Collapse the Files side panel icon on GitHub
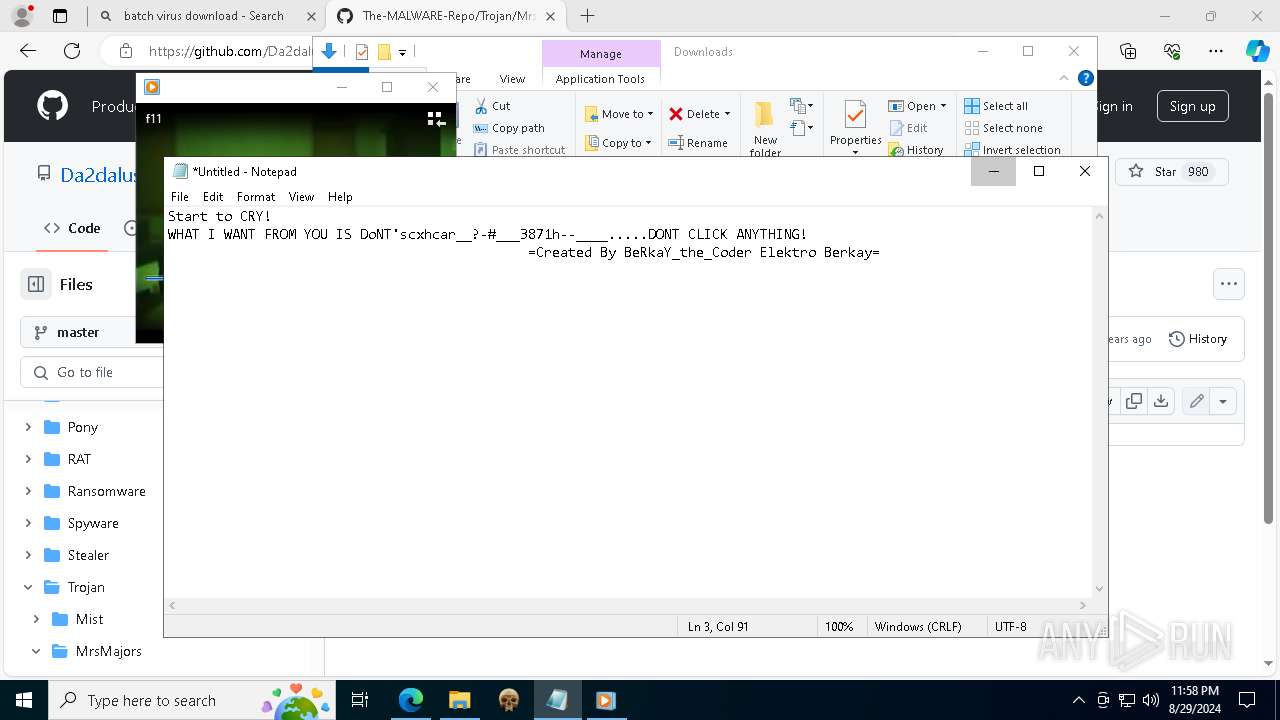The image size is (1280, 720). (36, 284)
